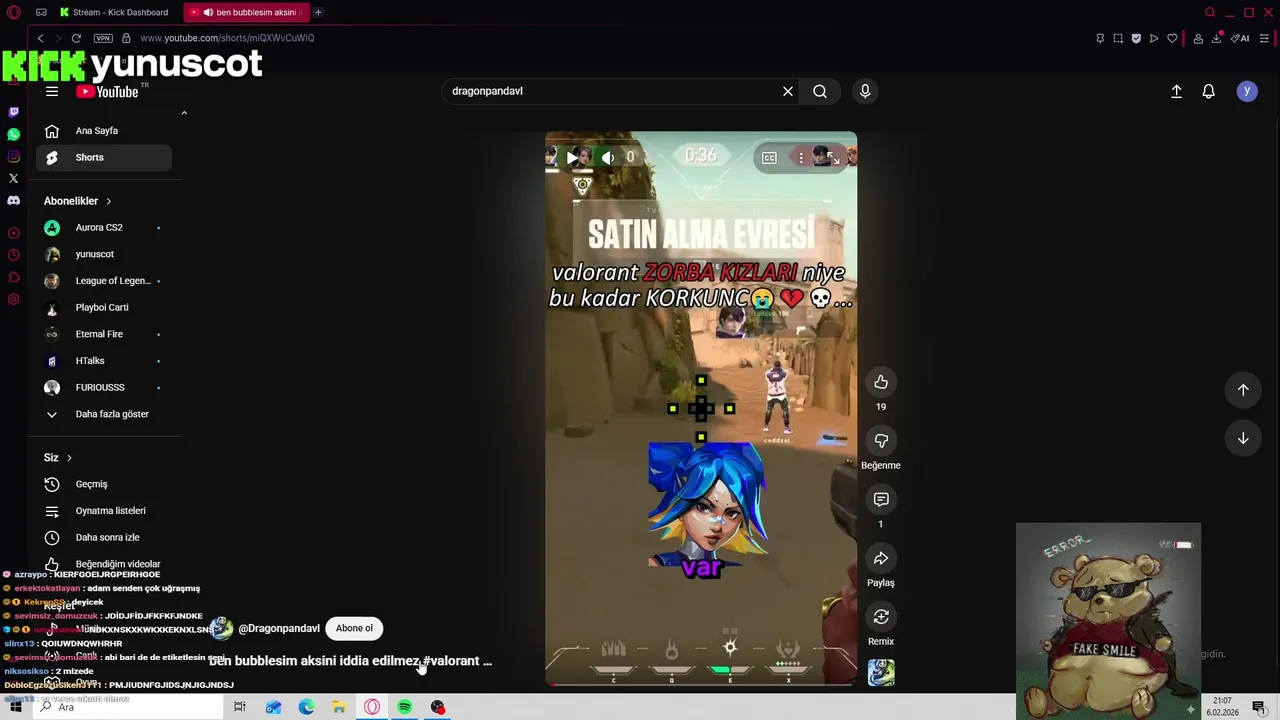
Task: Open the YouTube notifications bell
Action: pyautogui.click(x=1208, y=91)
